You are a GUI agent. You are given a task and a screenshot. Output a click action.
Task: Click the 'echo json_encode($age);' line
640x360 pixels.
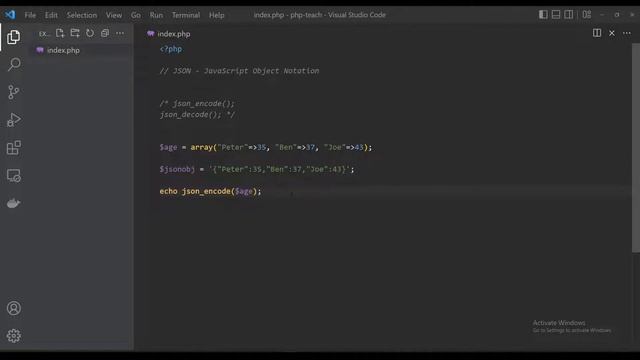point(210,191)
